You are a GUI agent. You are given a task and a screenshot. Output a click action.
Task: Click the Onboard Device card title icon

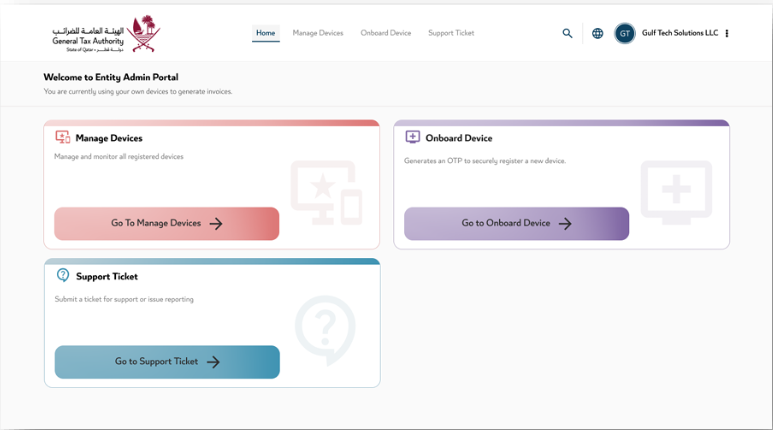413,137
